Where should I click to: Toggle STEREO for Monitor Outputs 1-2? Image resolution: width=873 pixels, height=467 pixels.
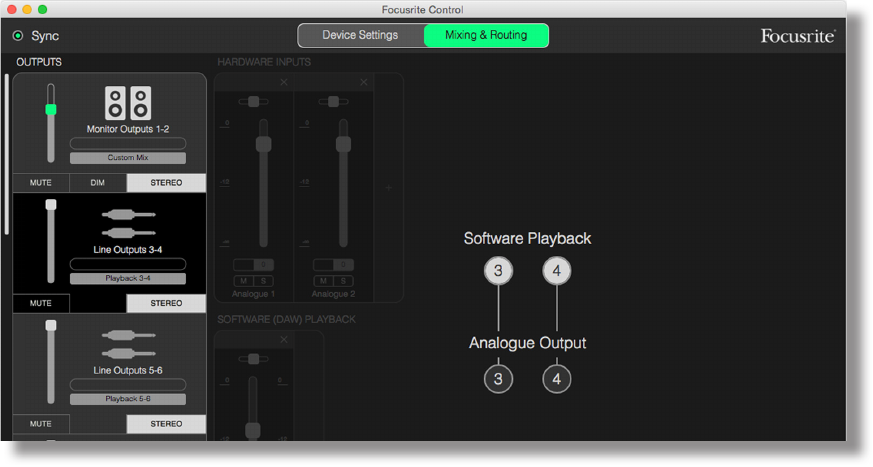[166, 183]
